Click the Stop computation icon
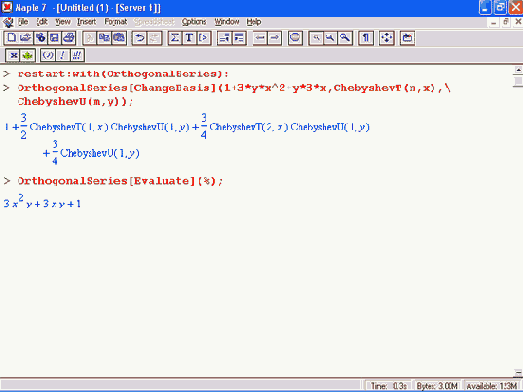This screenshot has width=523, height=392. point(295,38)
